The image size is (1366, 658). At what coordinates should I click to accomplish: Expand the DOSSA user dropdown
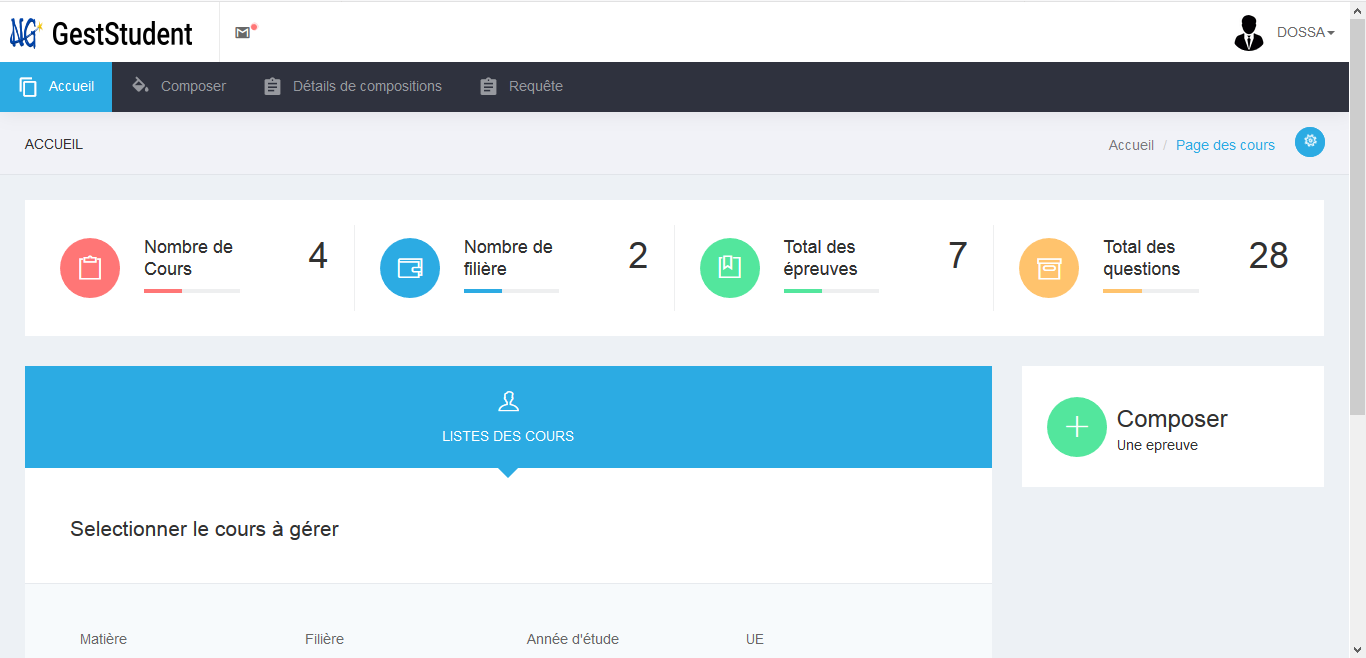(1305, 33)
